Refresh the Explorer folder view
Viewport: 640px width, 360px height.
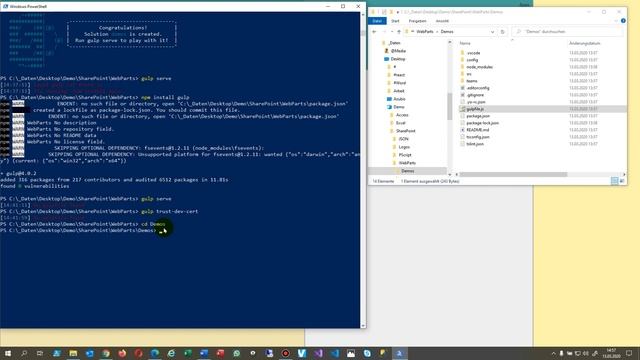pos(502,31)
